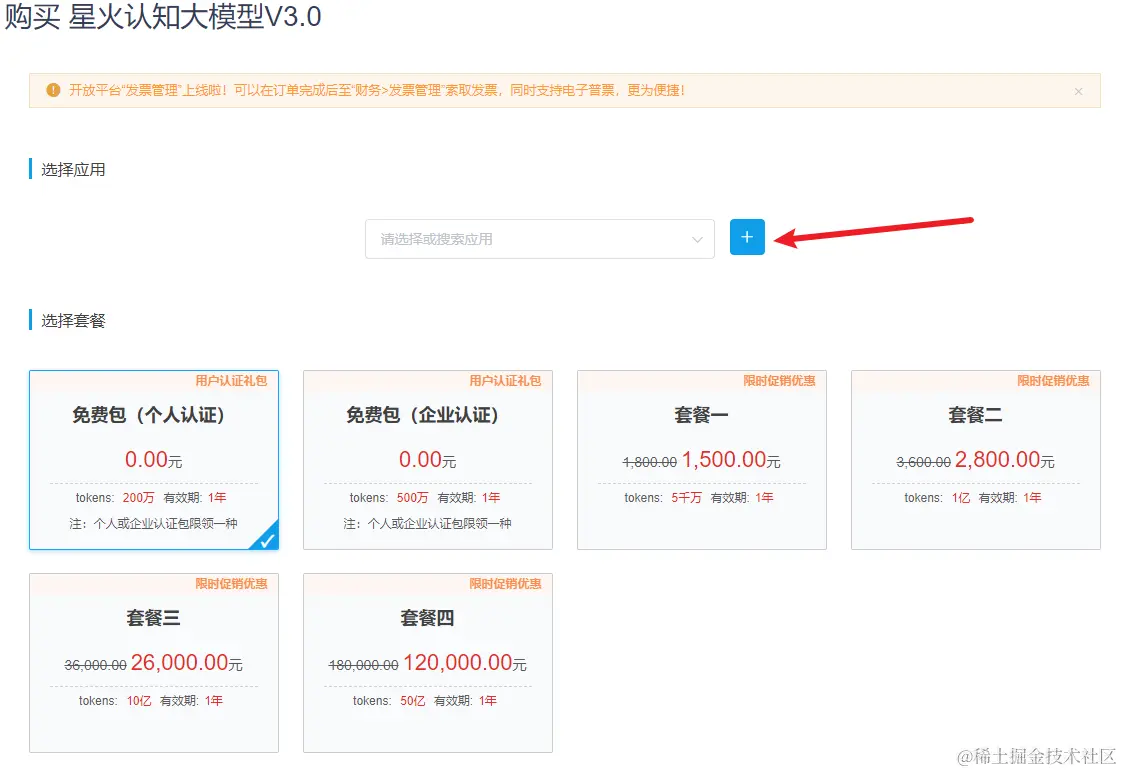Choose the 套餐四 package card
This screenshot has height=773, width=1123.
coord(428,663)
